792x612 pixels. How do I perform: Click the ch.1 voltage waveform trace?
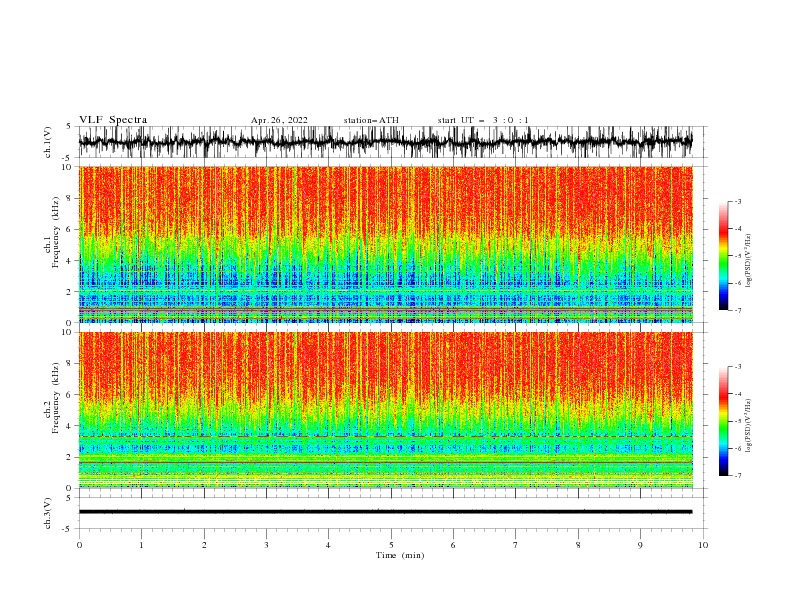tap(385, 142)
